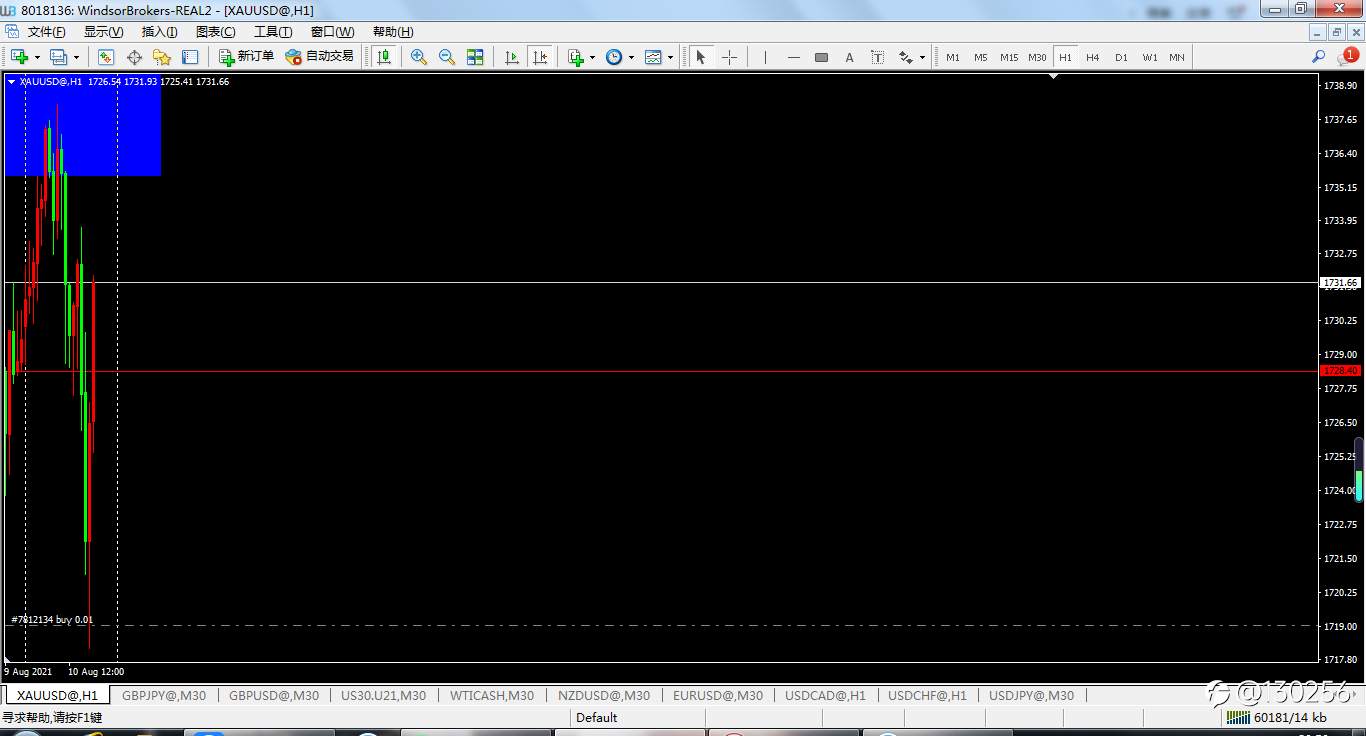Click the 60181/14 kb connection status

coord(1290,718)
